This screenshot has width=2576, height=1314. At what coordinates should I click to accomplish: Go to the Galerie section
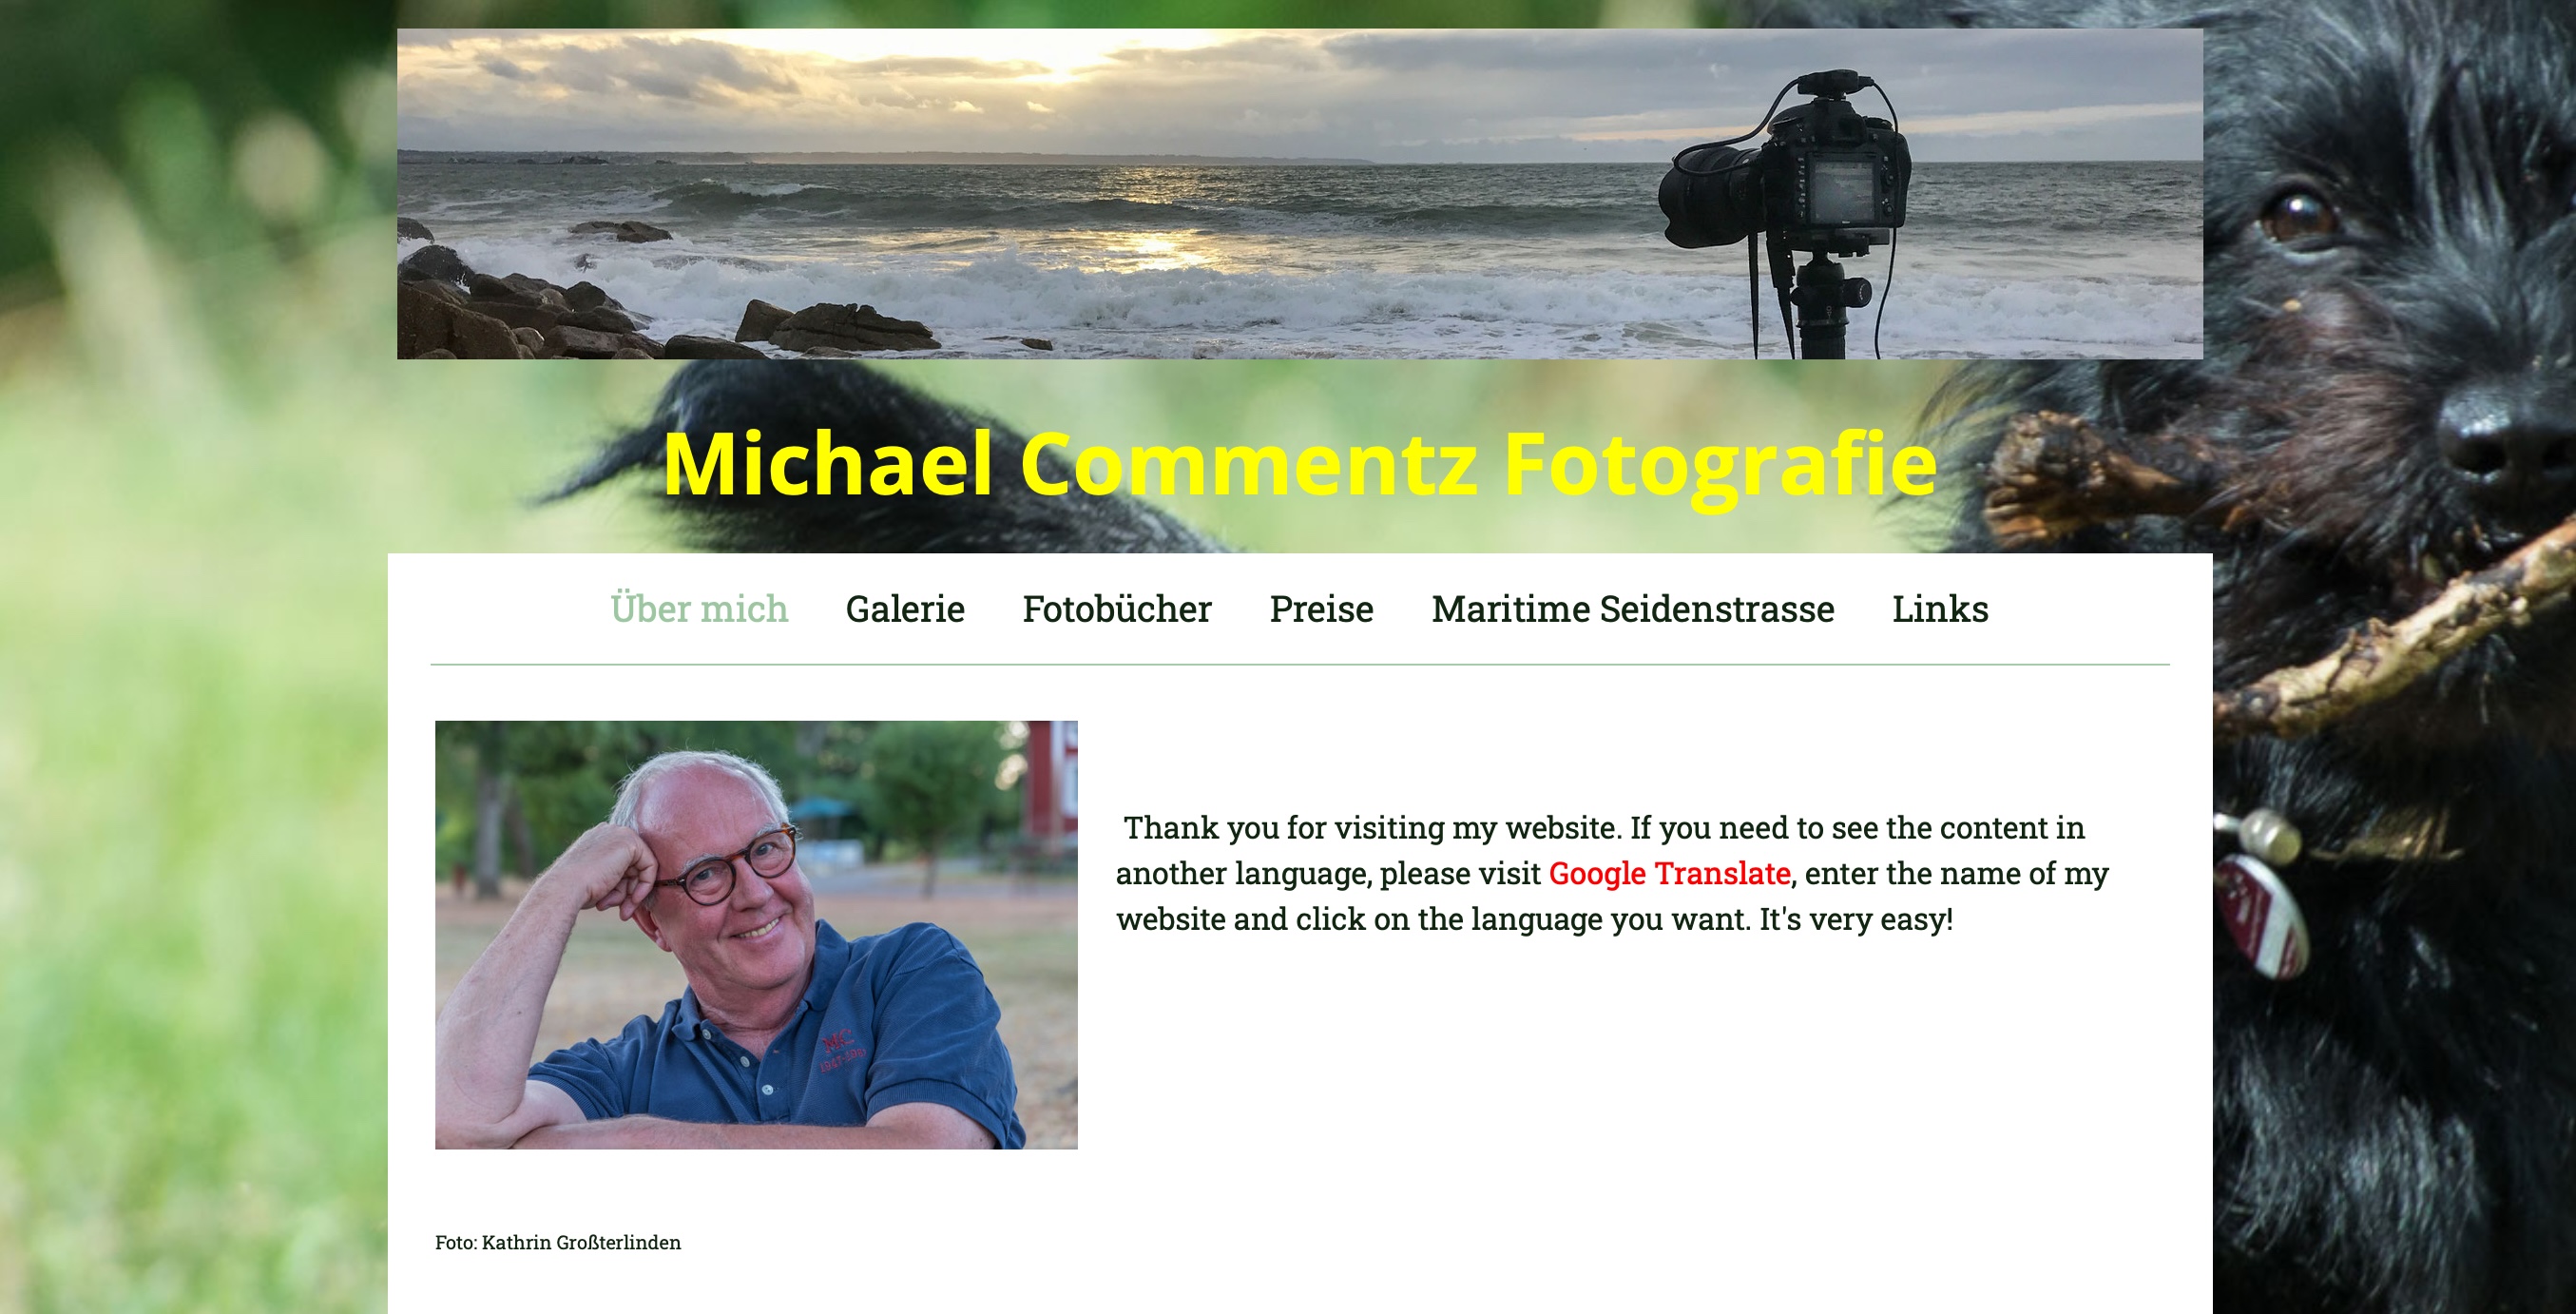(905, 609)
